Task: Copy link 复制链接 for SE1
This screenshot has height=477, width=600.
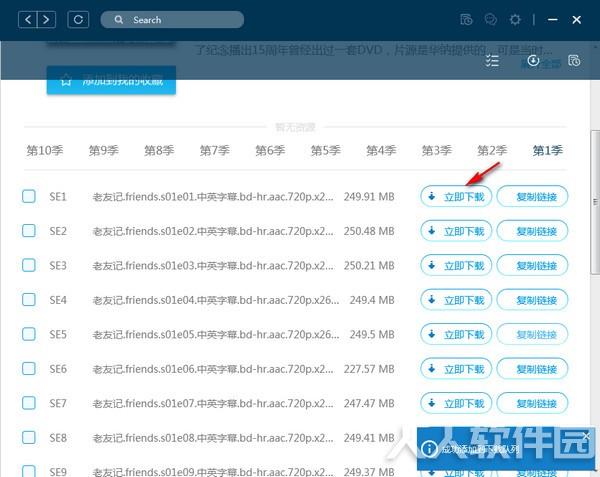Action: (532, 197)
